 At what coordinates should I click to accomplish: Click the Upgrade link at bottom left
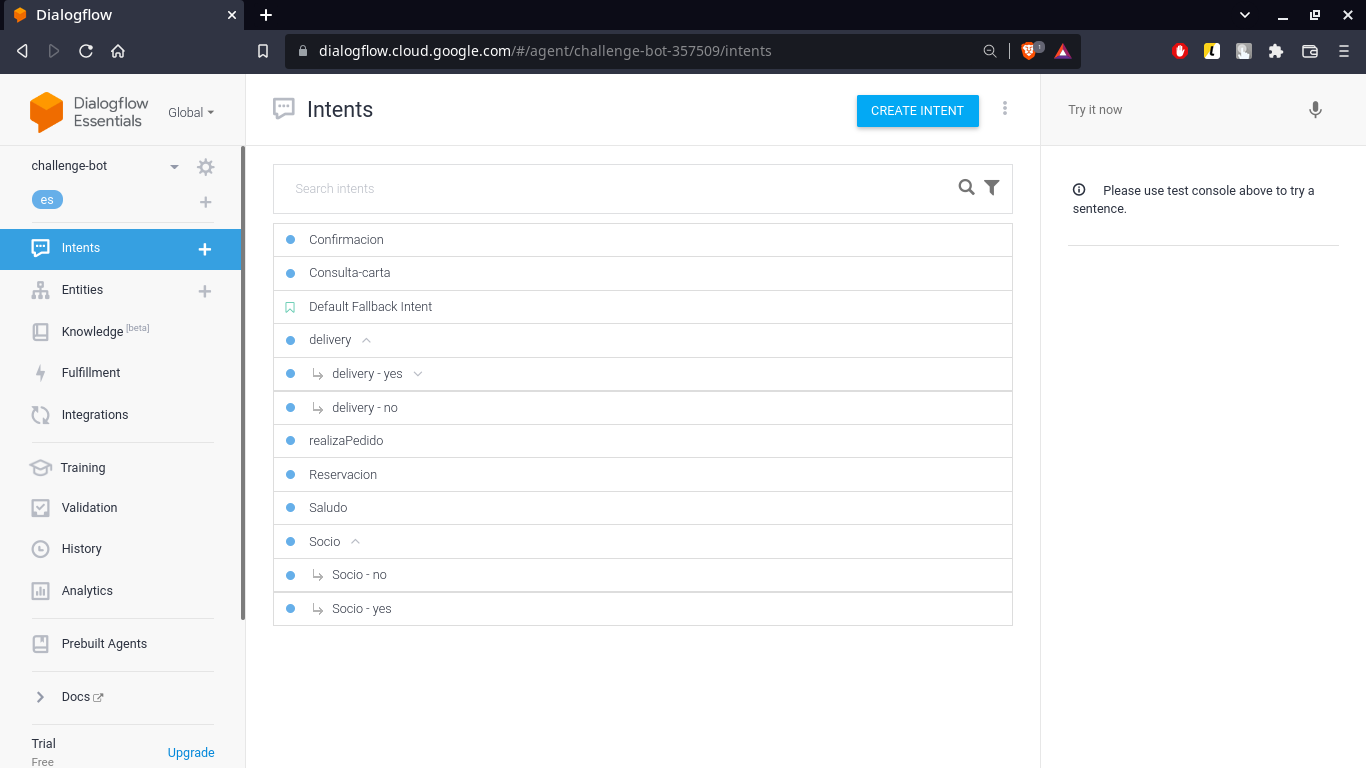(x=190, y=752)
